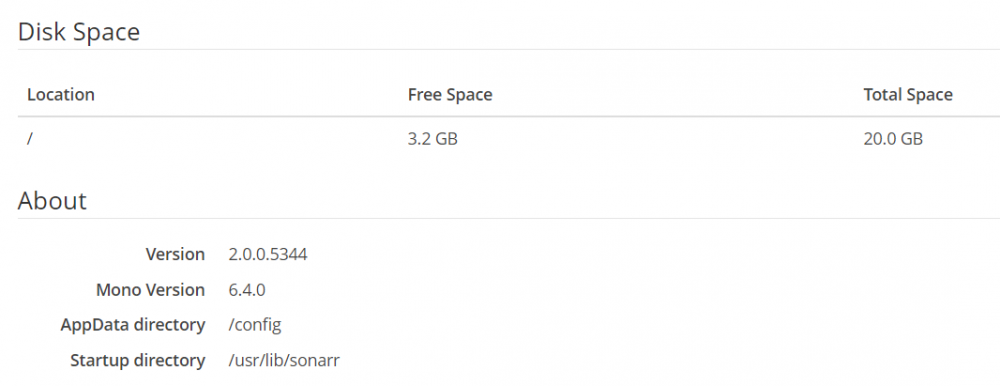Screen dimensions: 1000x386
Task: Select the Location column header
Action: click(61, 94)
